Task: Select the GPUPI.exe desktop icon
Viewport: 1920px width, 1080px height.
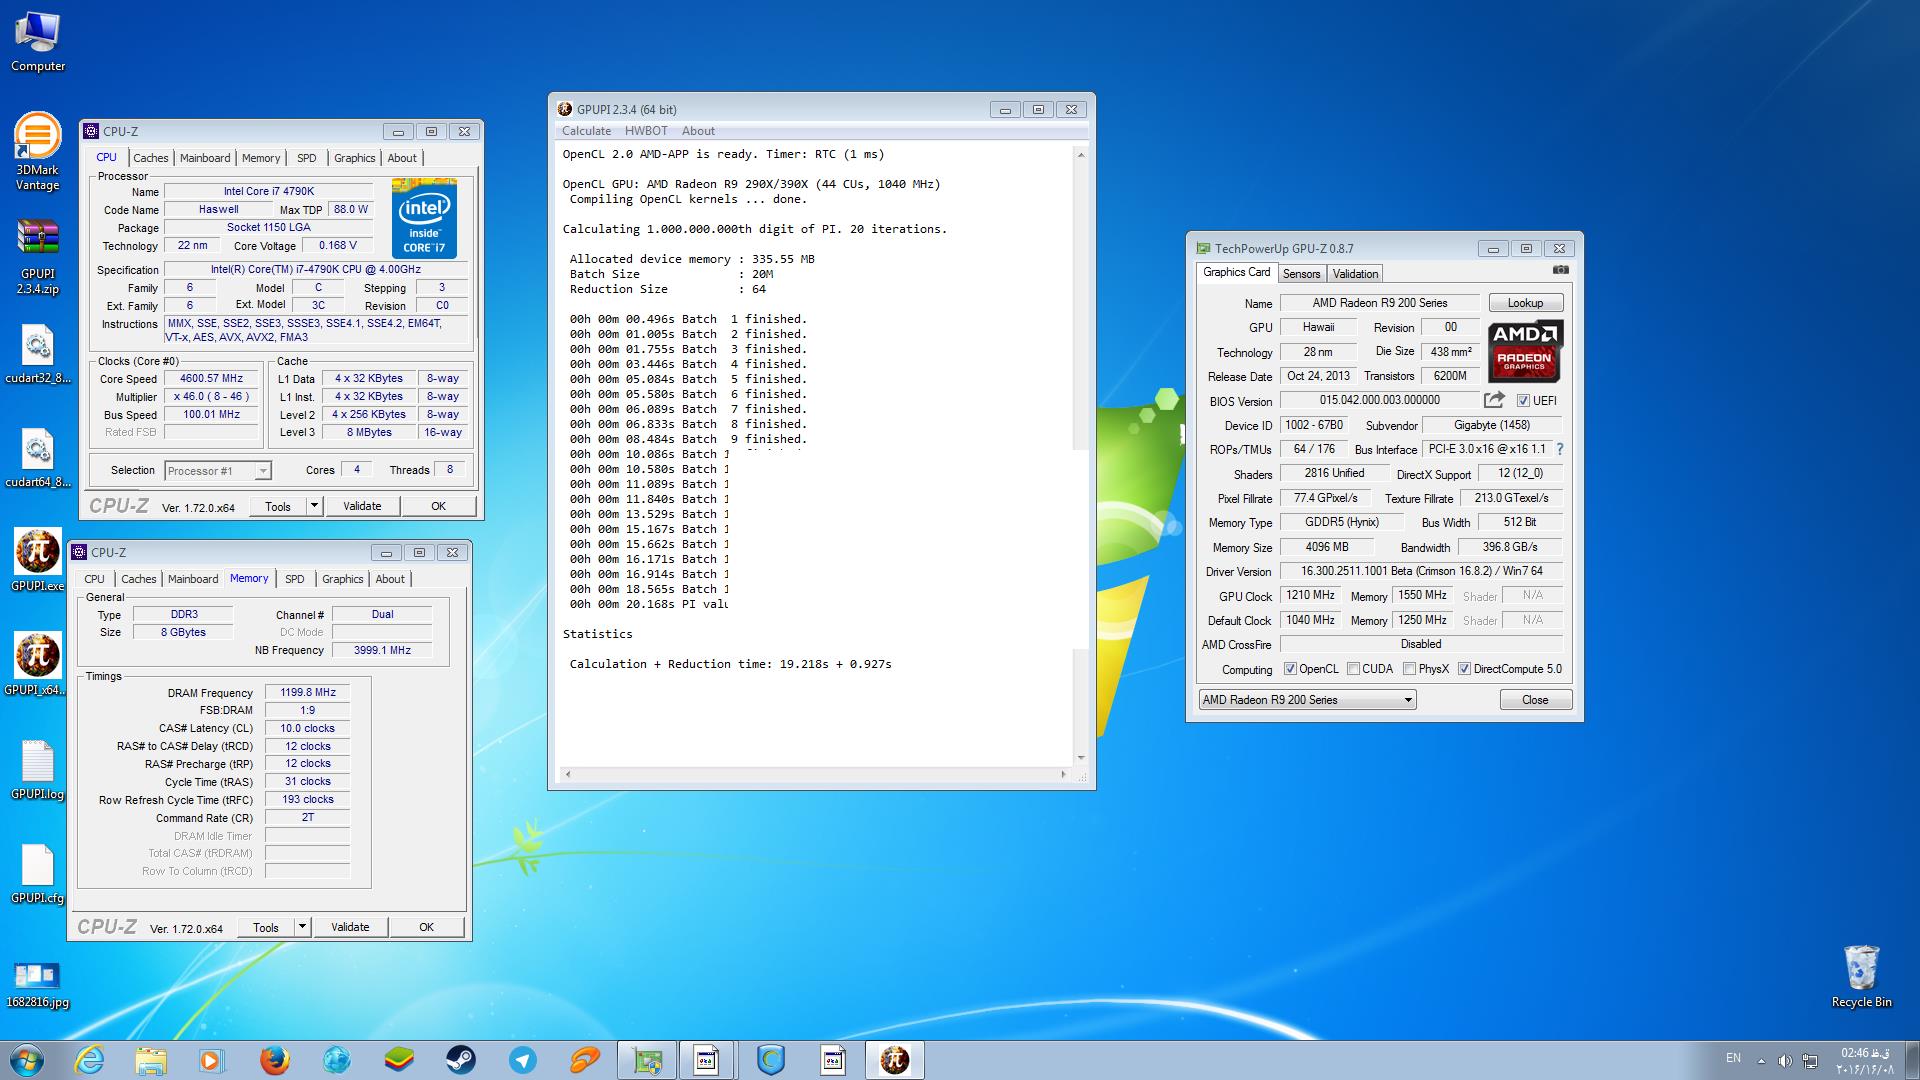Action: (x=38, y=561)
